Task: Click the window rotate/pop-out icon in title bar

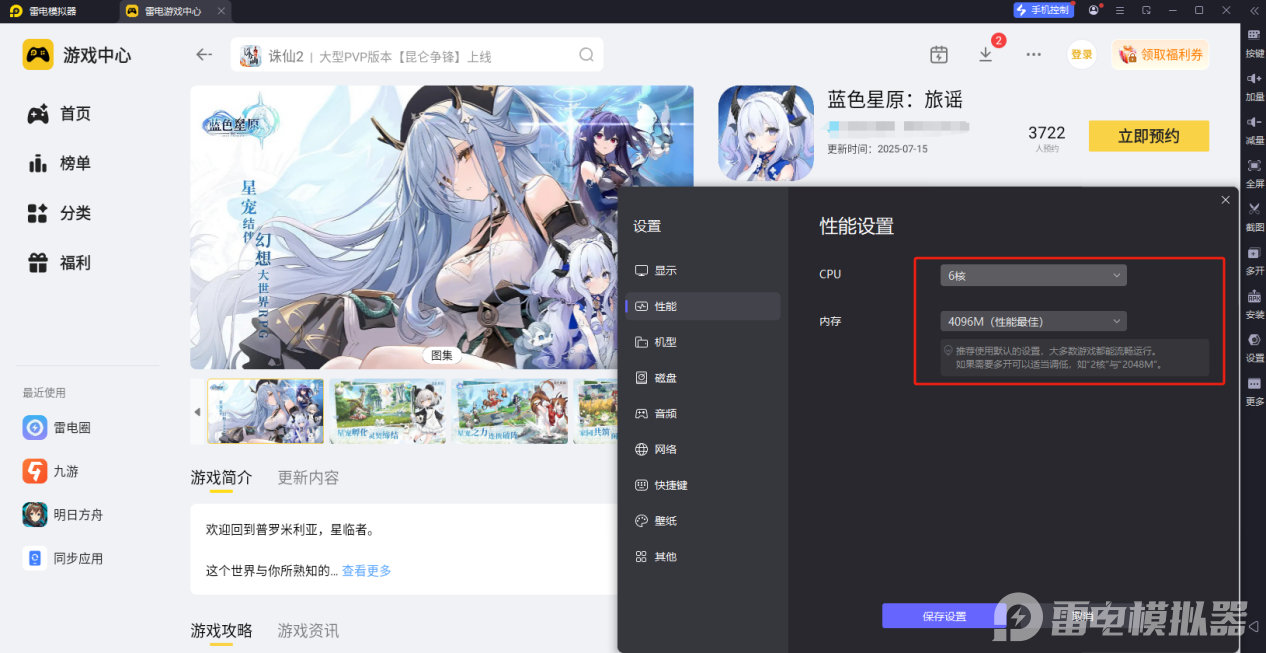Action: coord(1146,10)
